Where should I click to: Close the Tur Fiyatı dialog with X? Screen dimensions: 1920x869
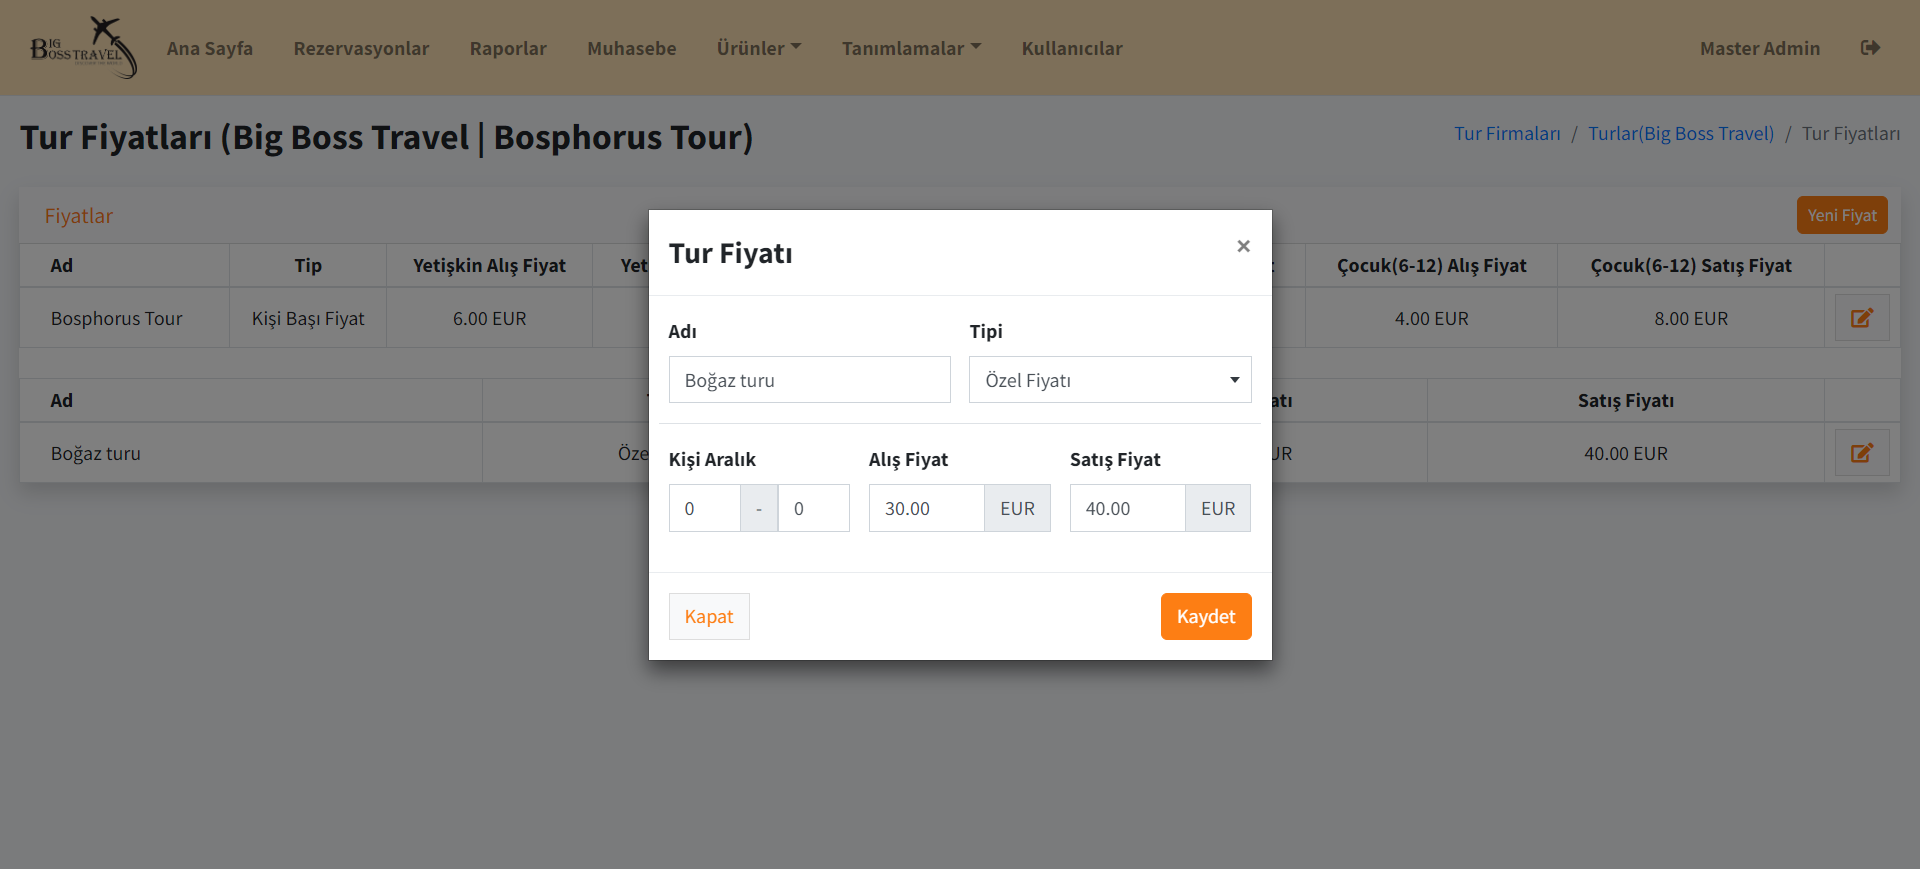click(1243, 246)
